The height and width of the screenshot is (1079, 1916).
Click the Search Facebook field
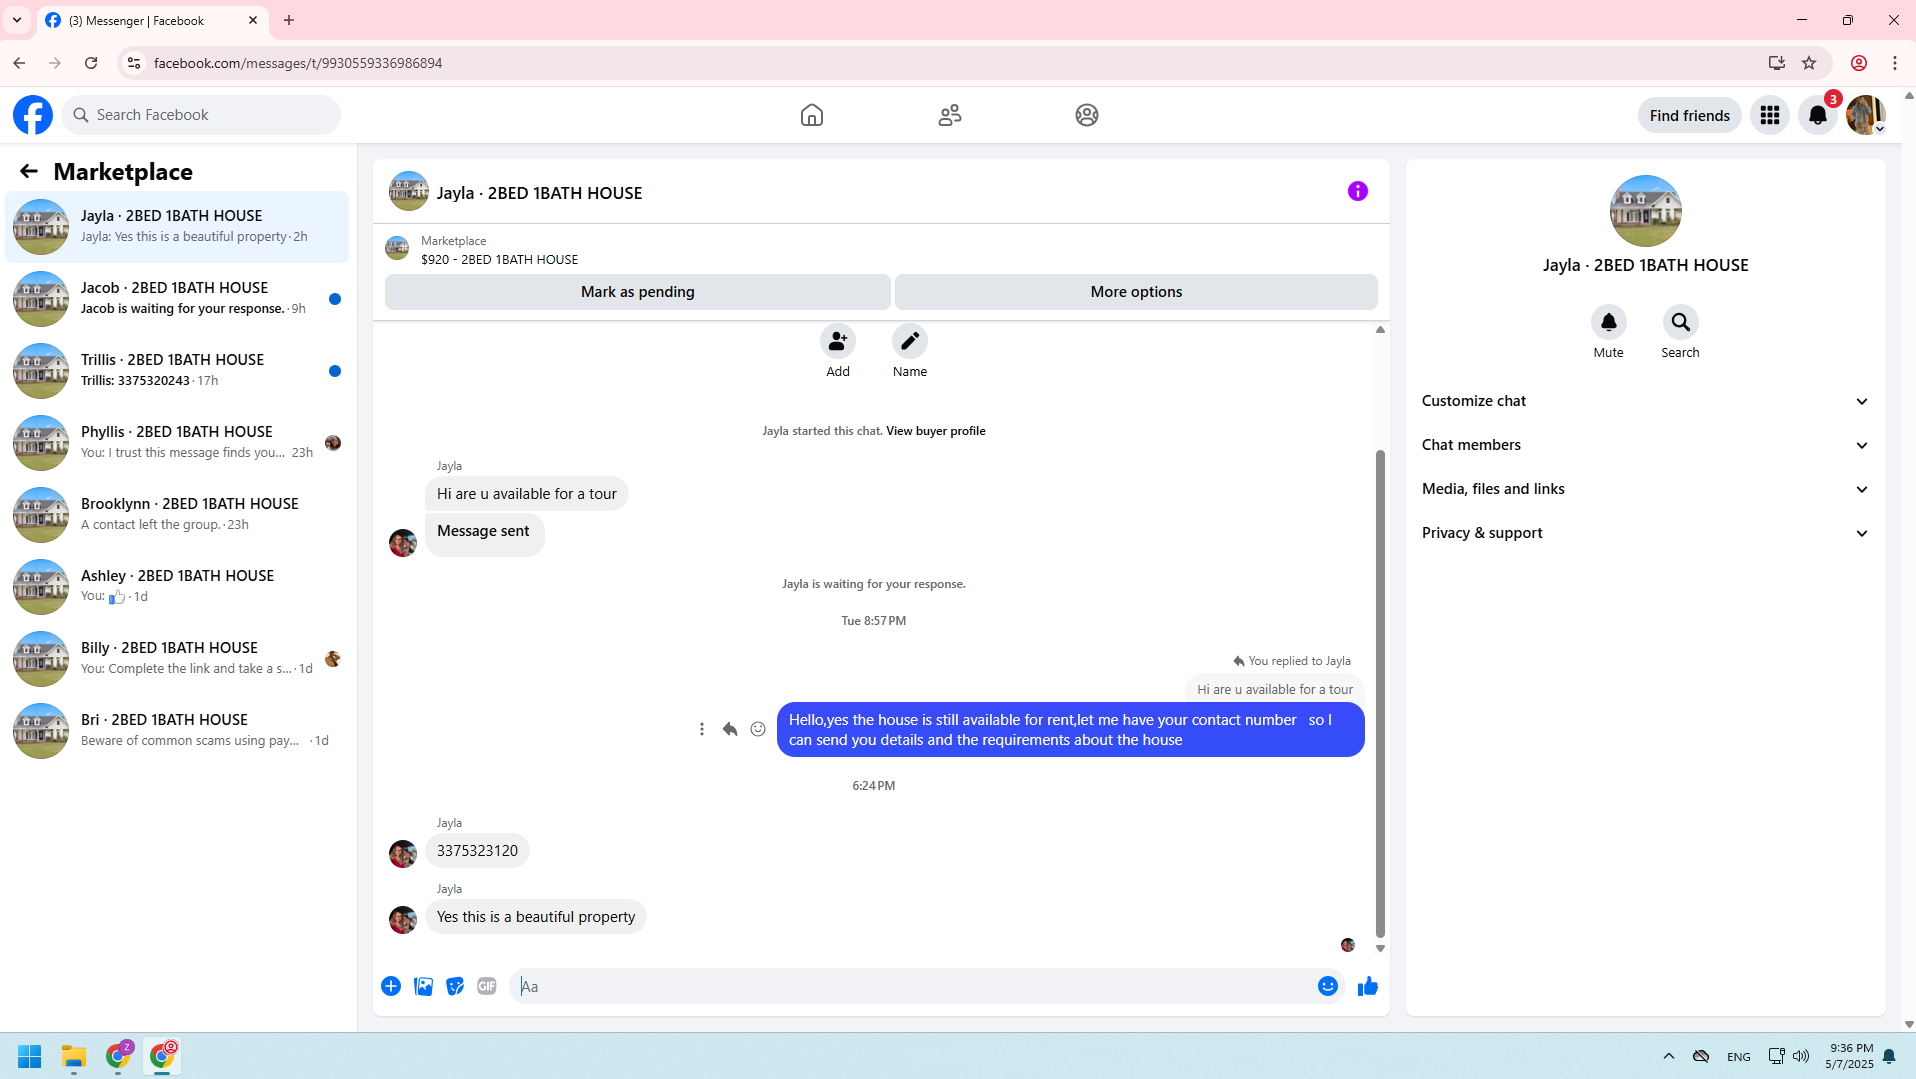coord(201,115)
